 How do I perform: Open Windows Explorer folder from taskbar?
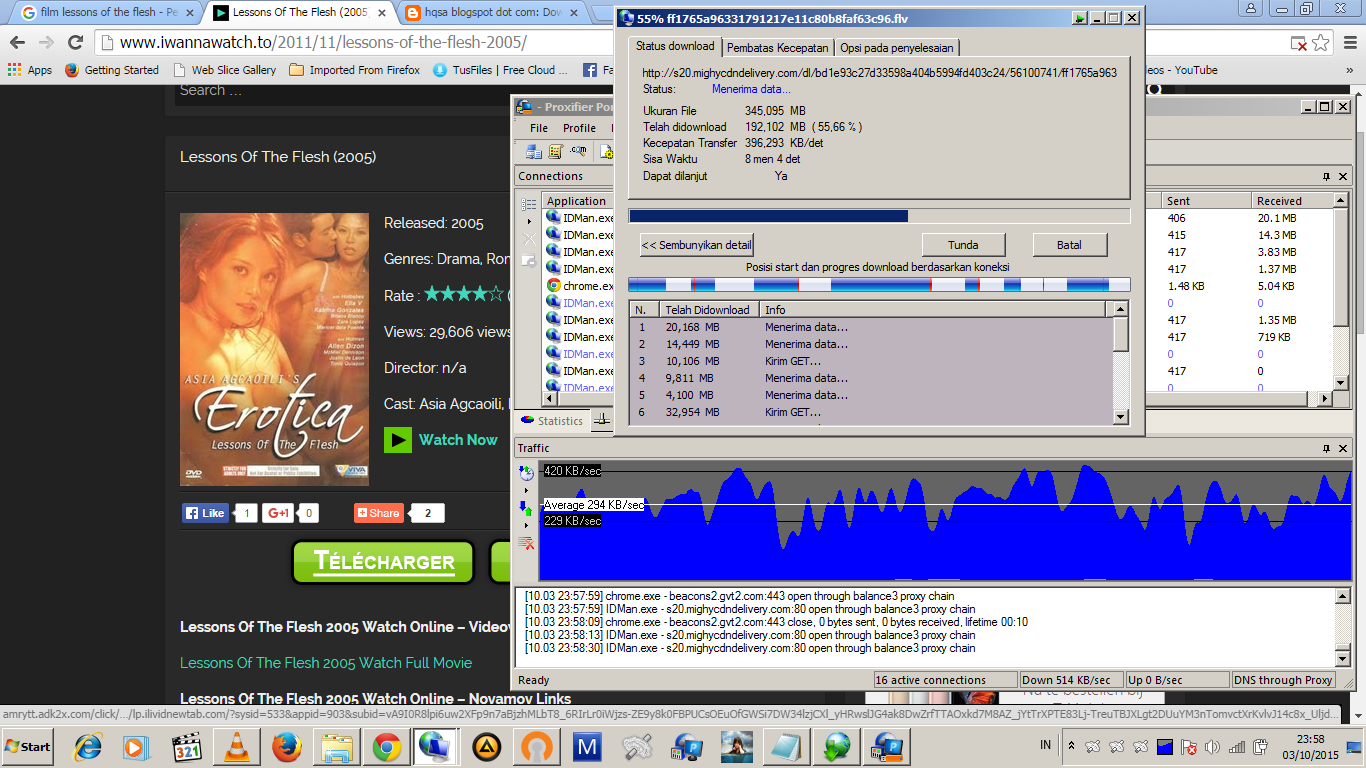(x=336, y=746)
